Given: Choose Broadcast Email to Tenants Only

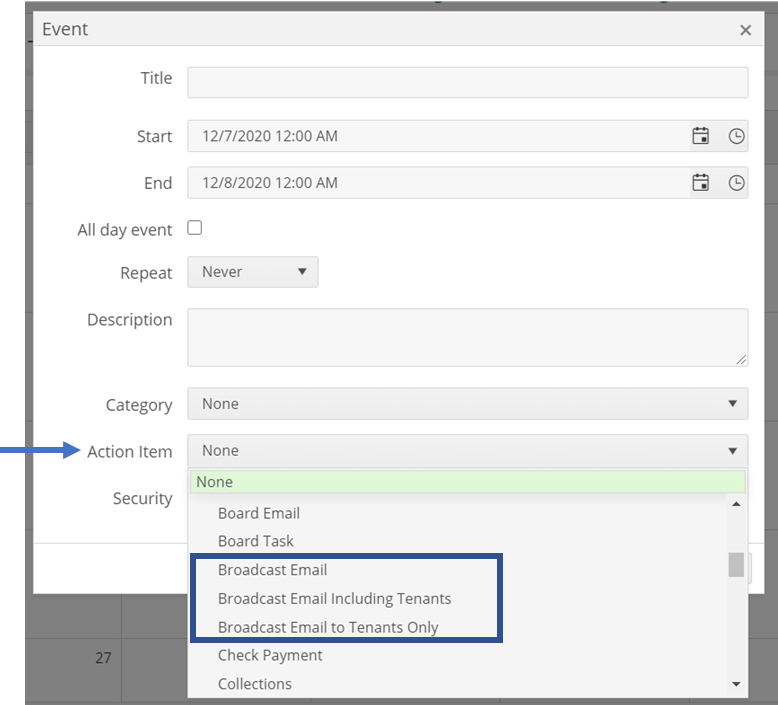Looking at the screenshot, I should (328, 627).
